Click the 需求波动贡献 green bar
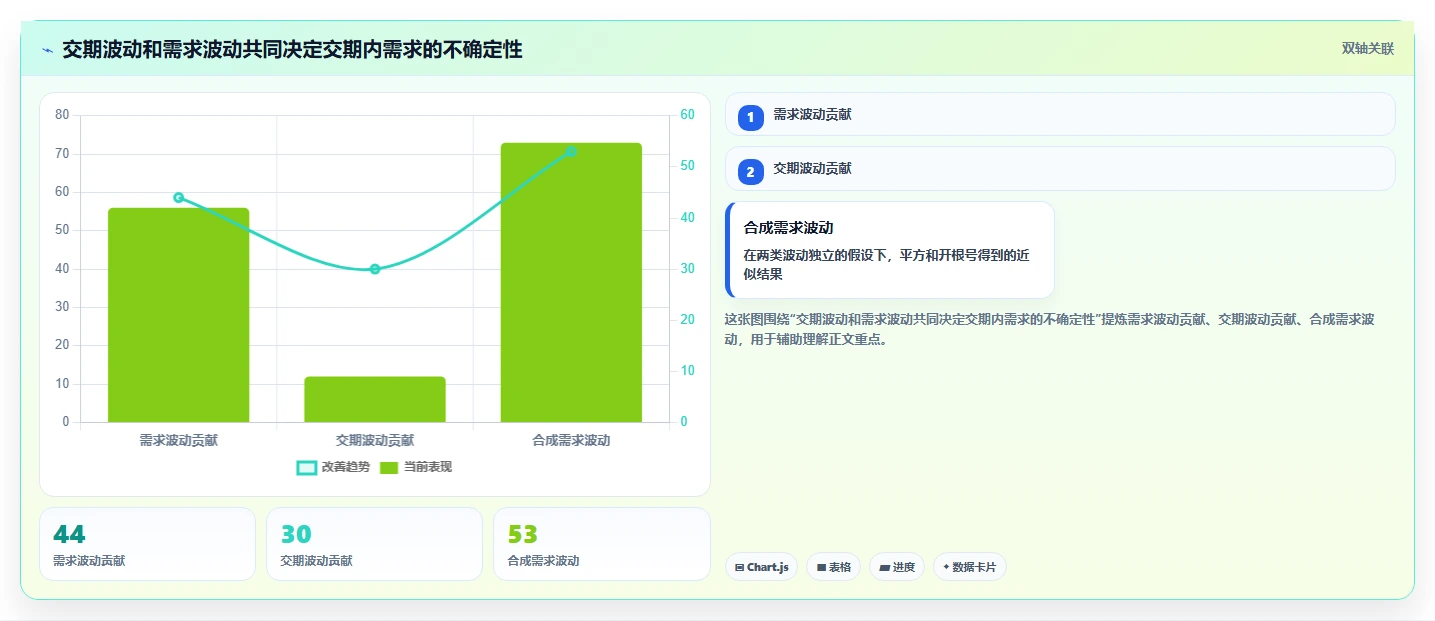 (x=178, y=315)
